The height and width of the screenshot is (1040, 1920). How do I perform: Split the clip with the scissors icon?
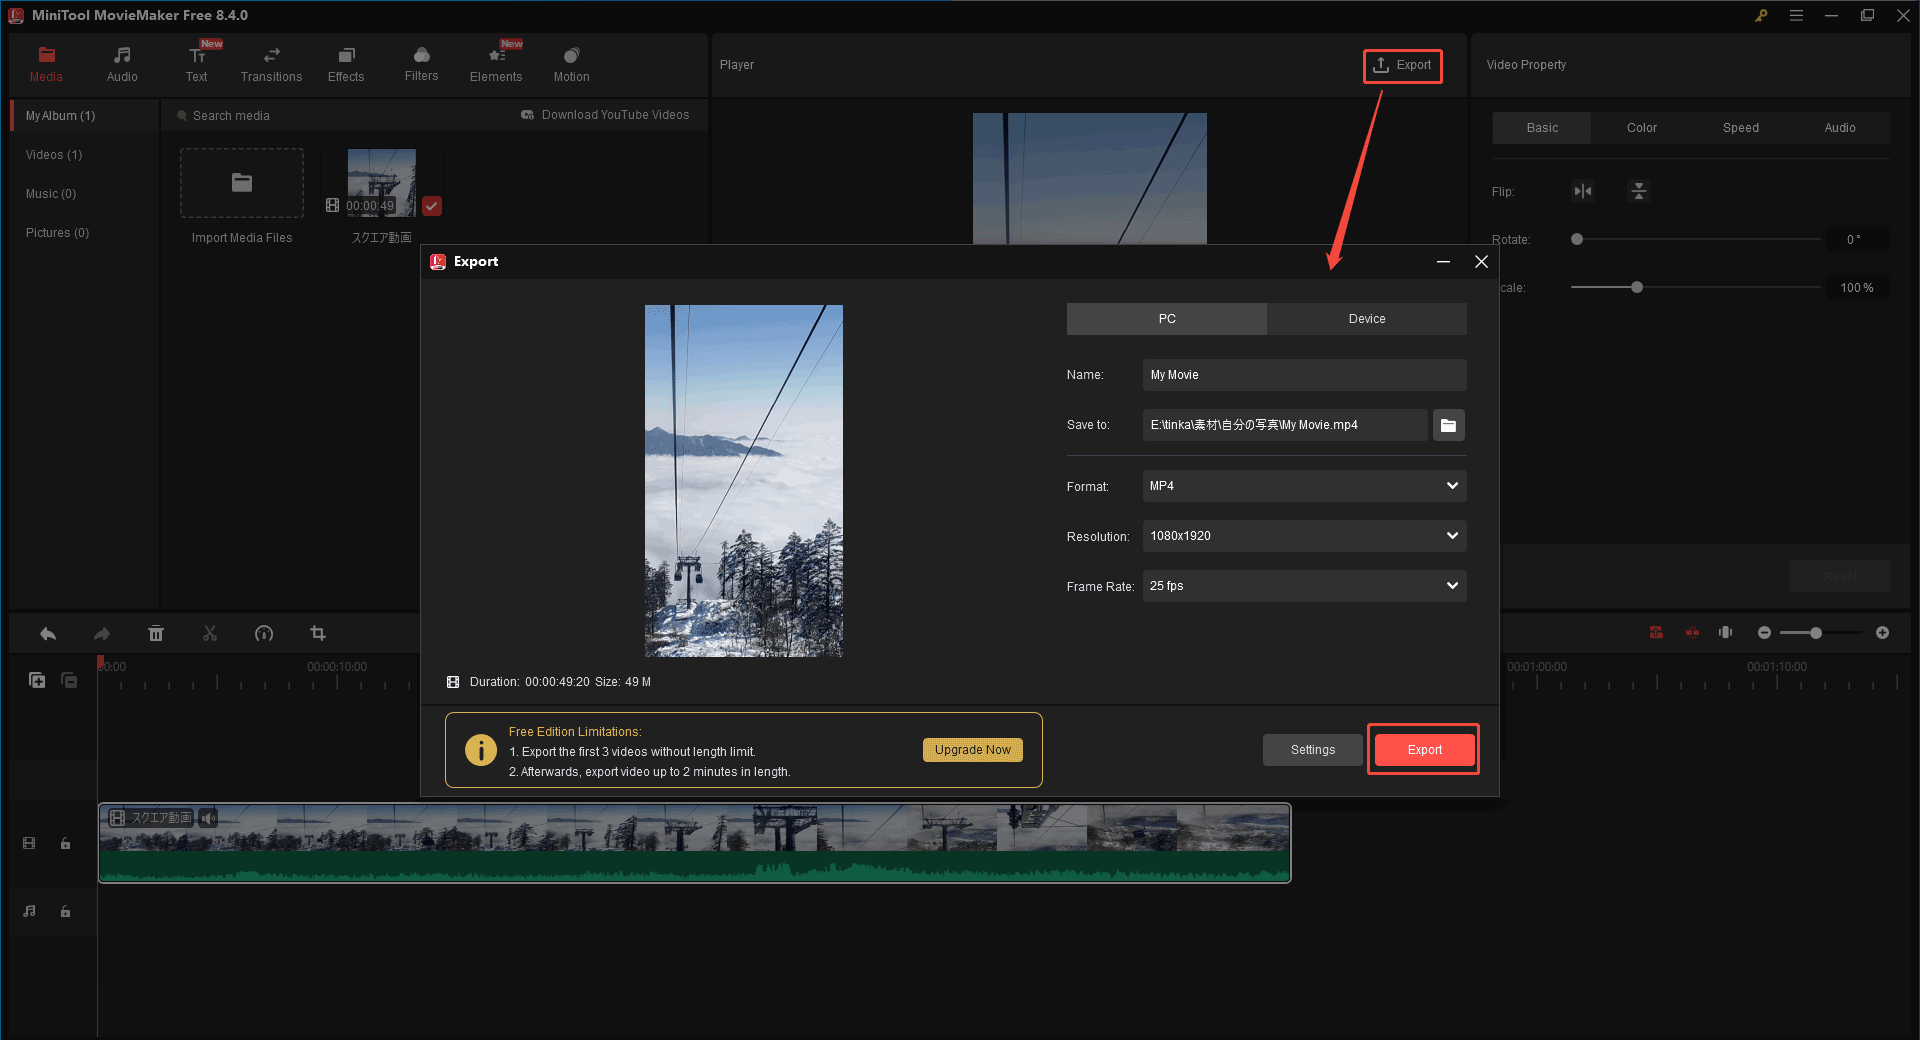click(210, 633)
